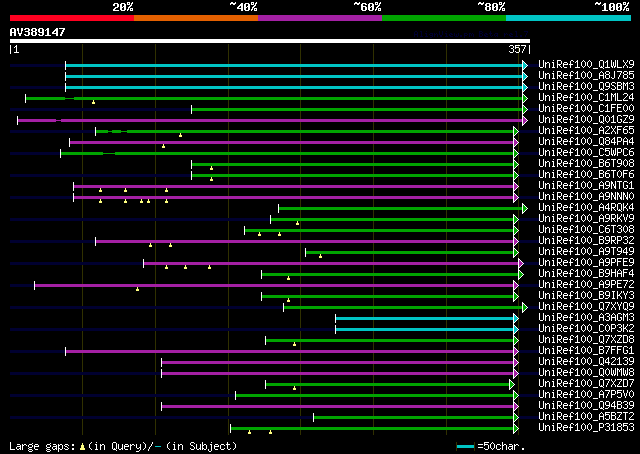Click the yellow gap marker under A2XF65 bar
The height and width of the screenshot is (454, 640).
click(180, 135)
